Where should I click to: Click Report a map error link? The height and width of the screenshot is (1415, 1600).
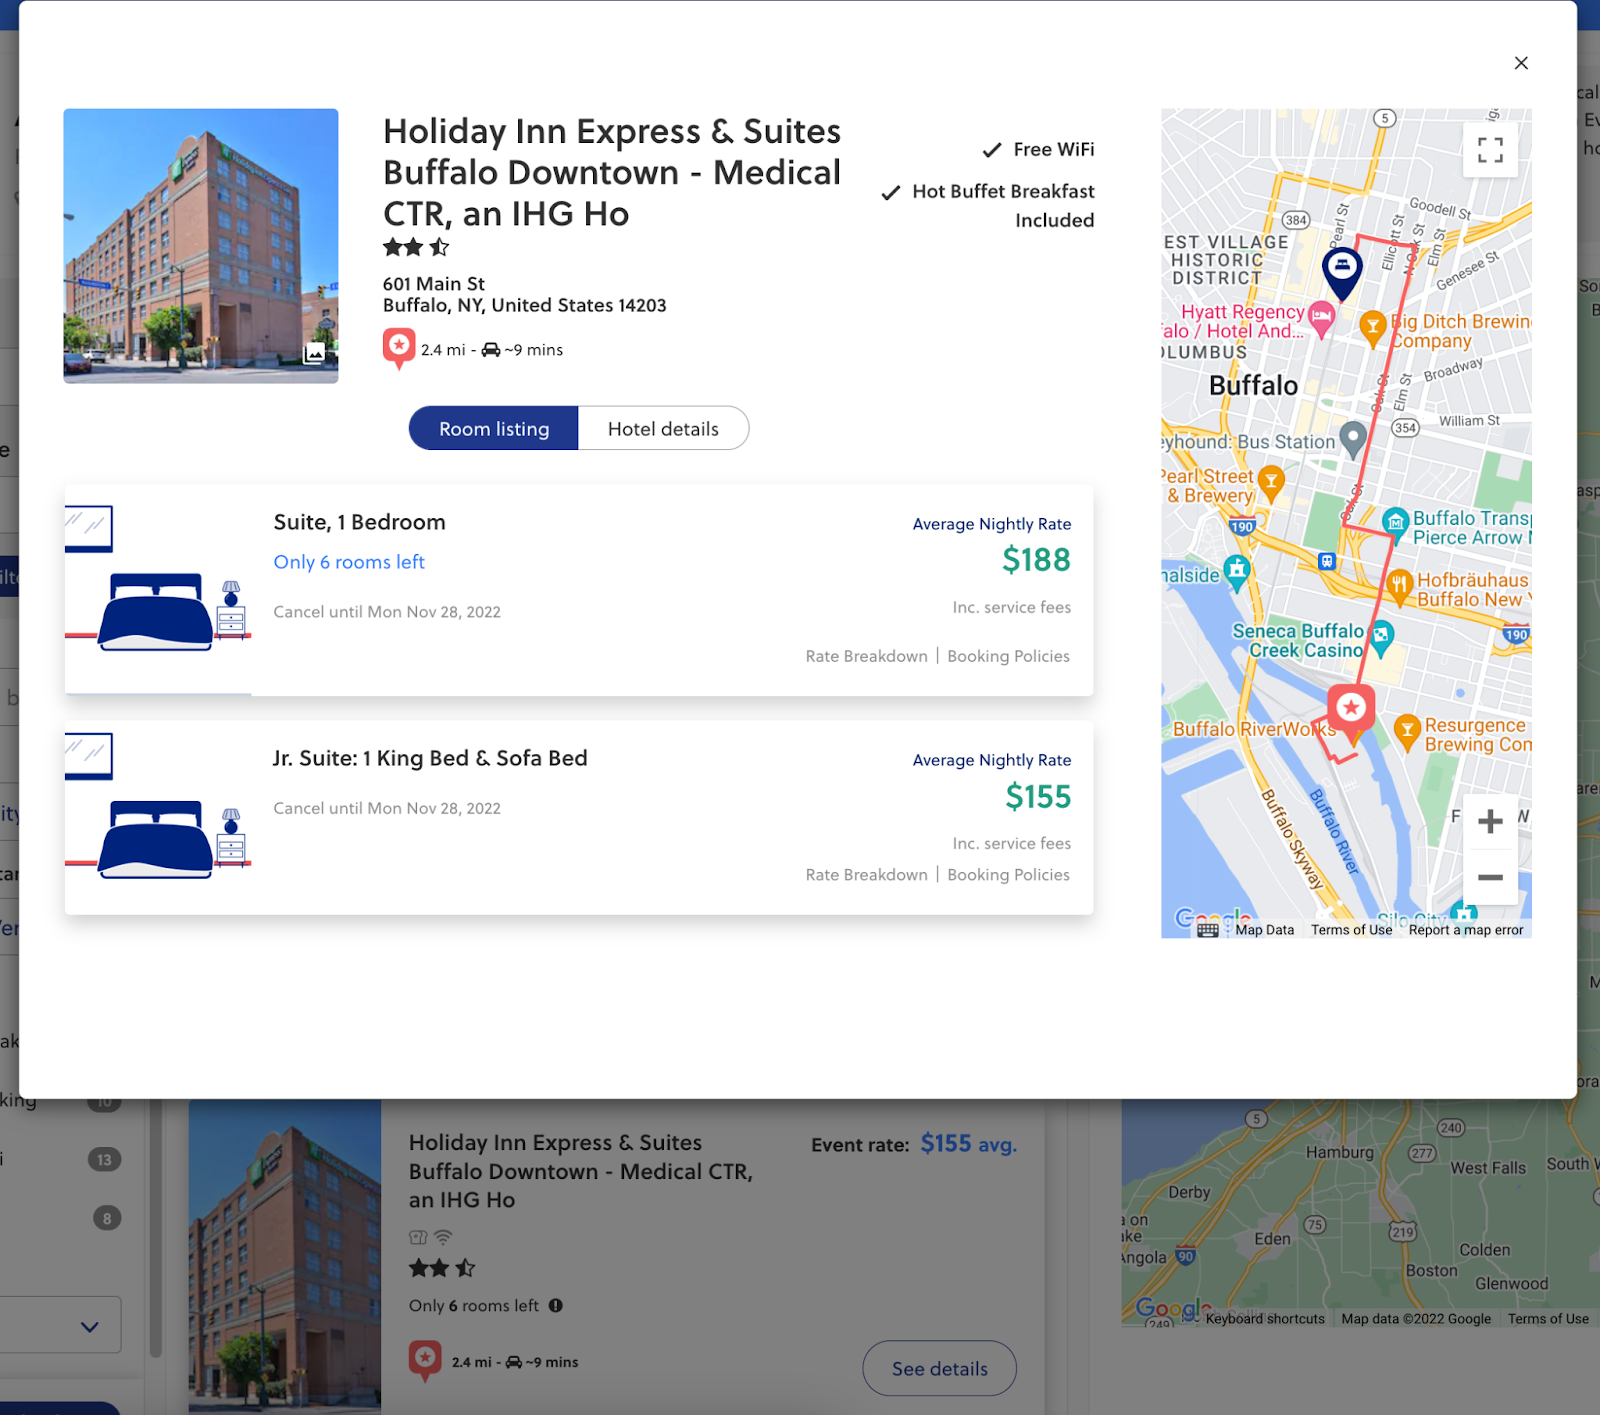(1466, 930)
